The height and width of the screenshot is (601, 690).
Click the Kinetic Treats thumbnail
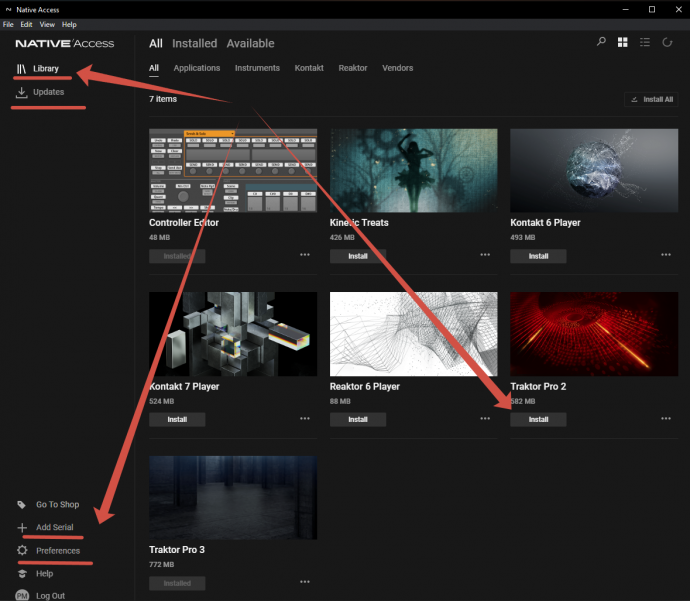click(x=414, y=171)
